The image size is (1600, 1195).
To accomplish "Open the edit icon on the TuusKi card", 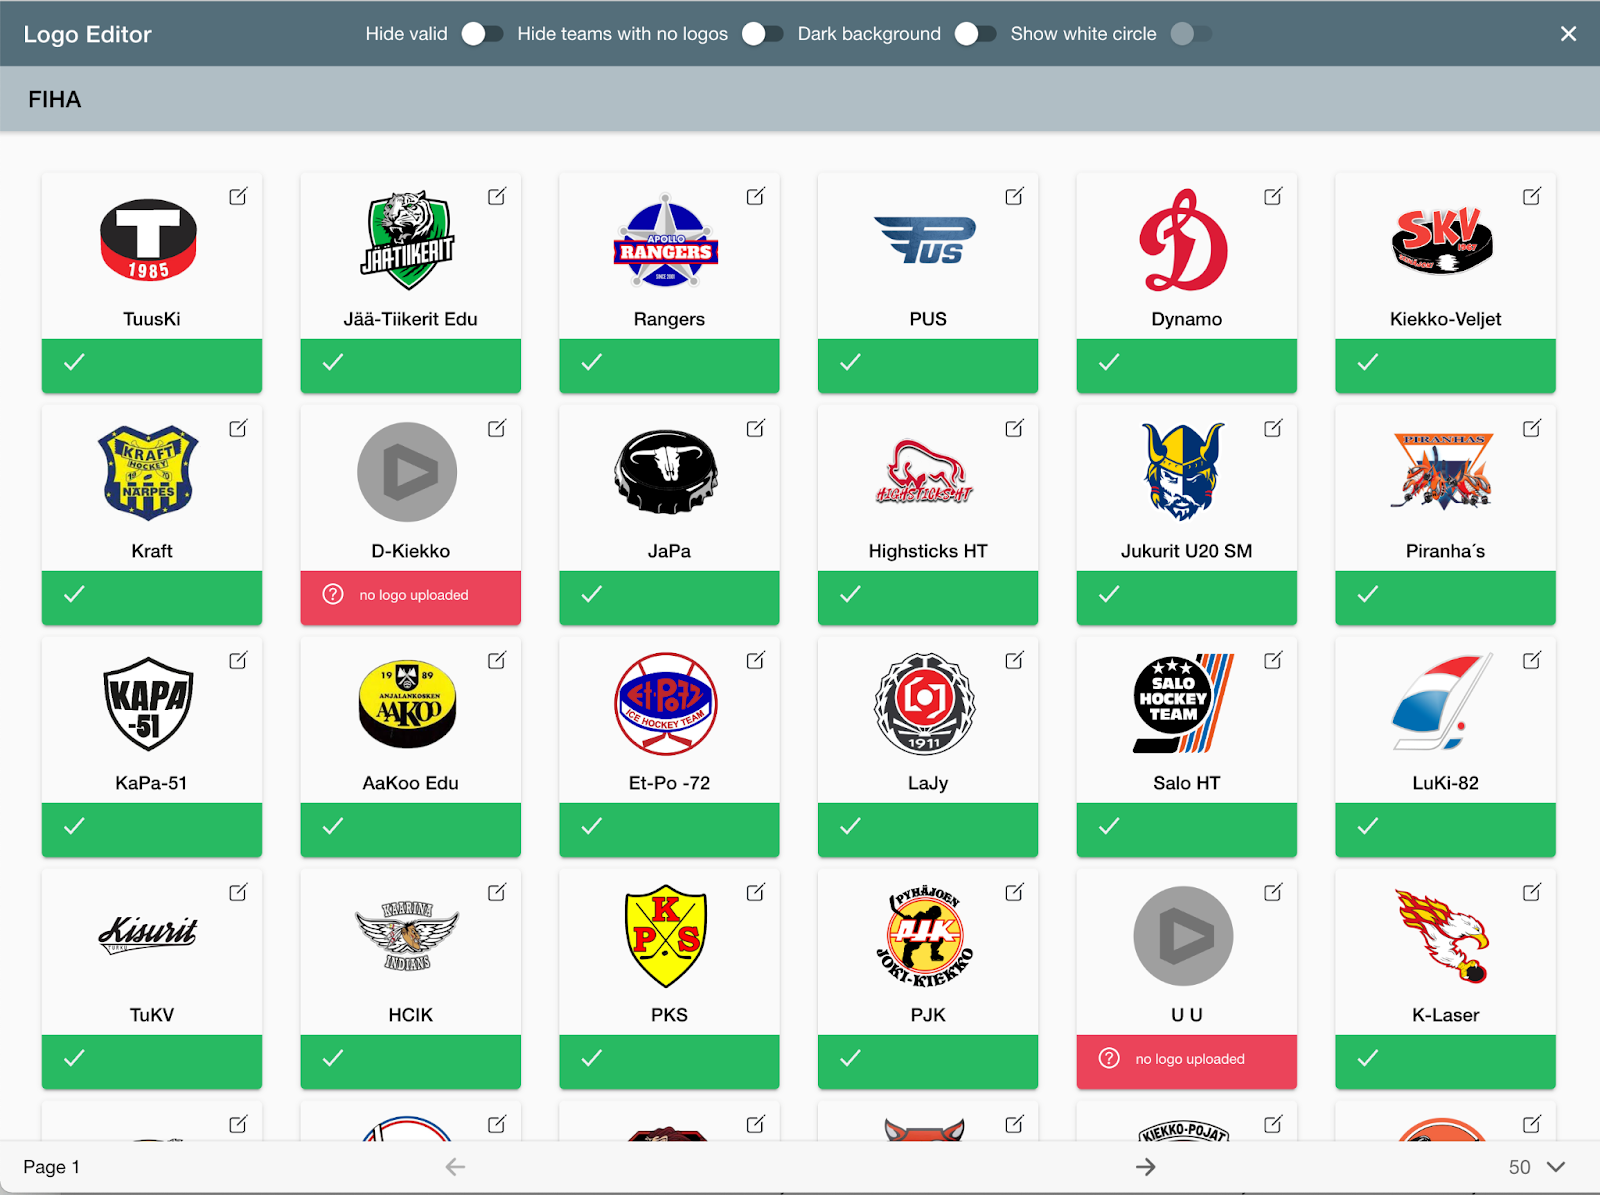I will click(x=238, y=196).
